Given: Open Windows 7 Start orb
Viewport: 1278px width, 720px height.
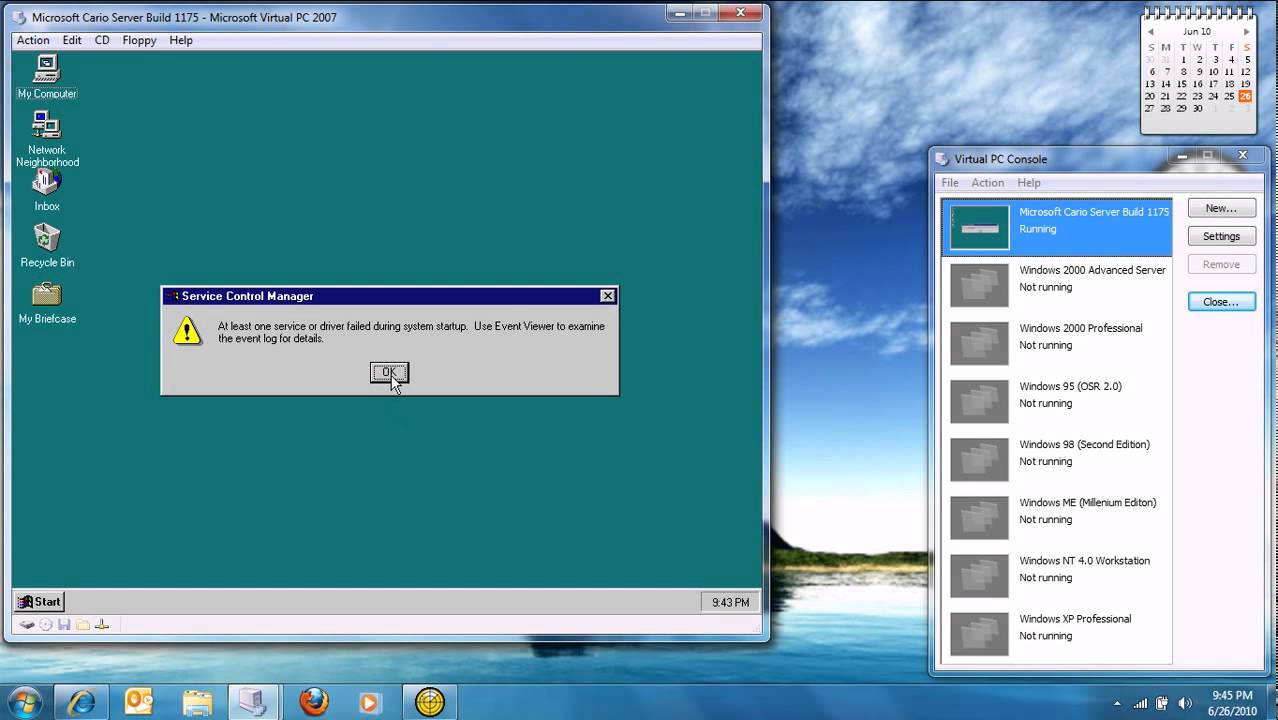Looking at the screenshot, I should click(24, 702).
